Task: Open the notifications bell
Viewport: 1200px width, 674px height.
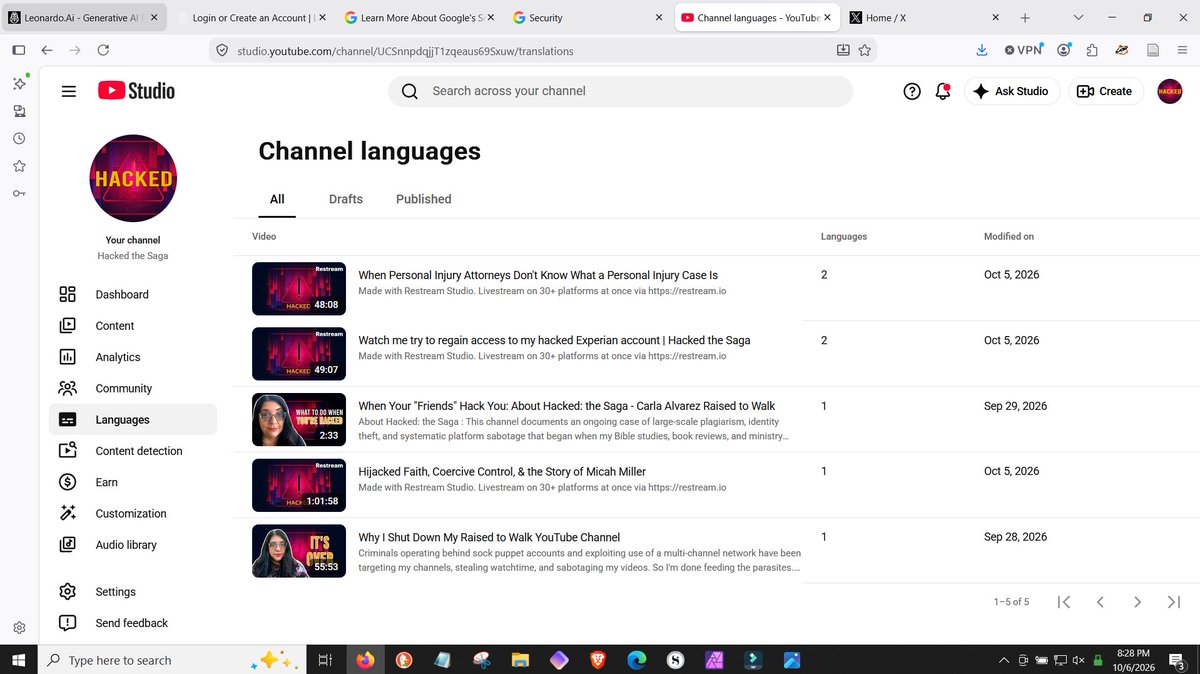Action: pyautogui.click(x=942, y=91)
